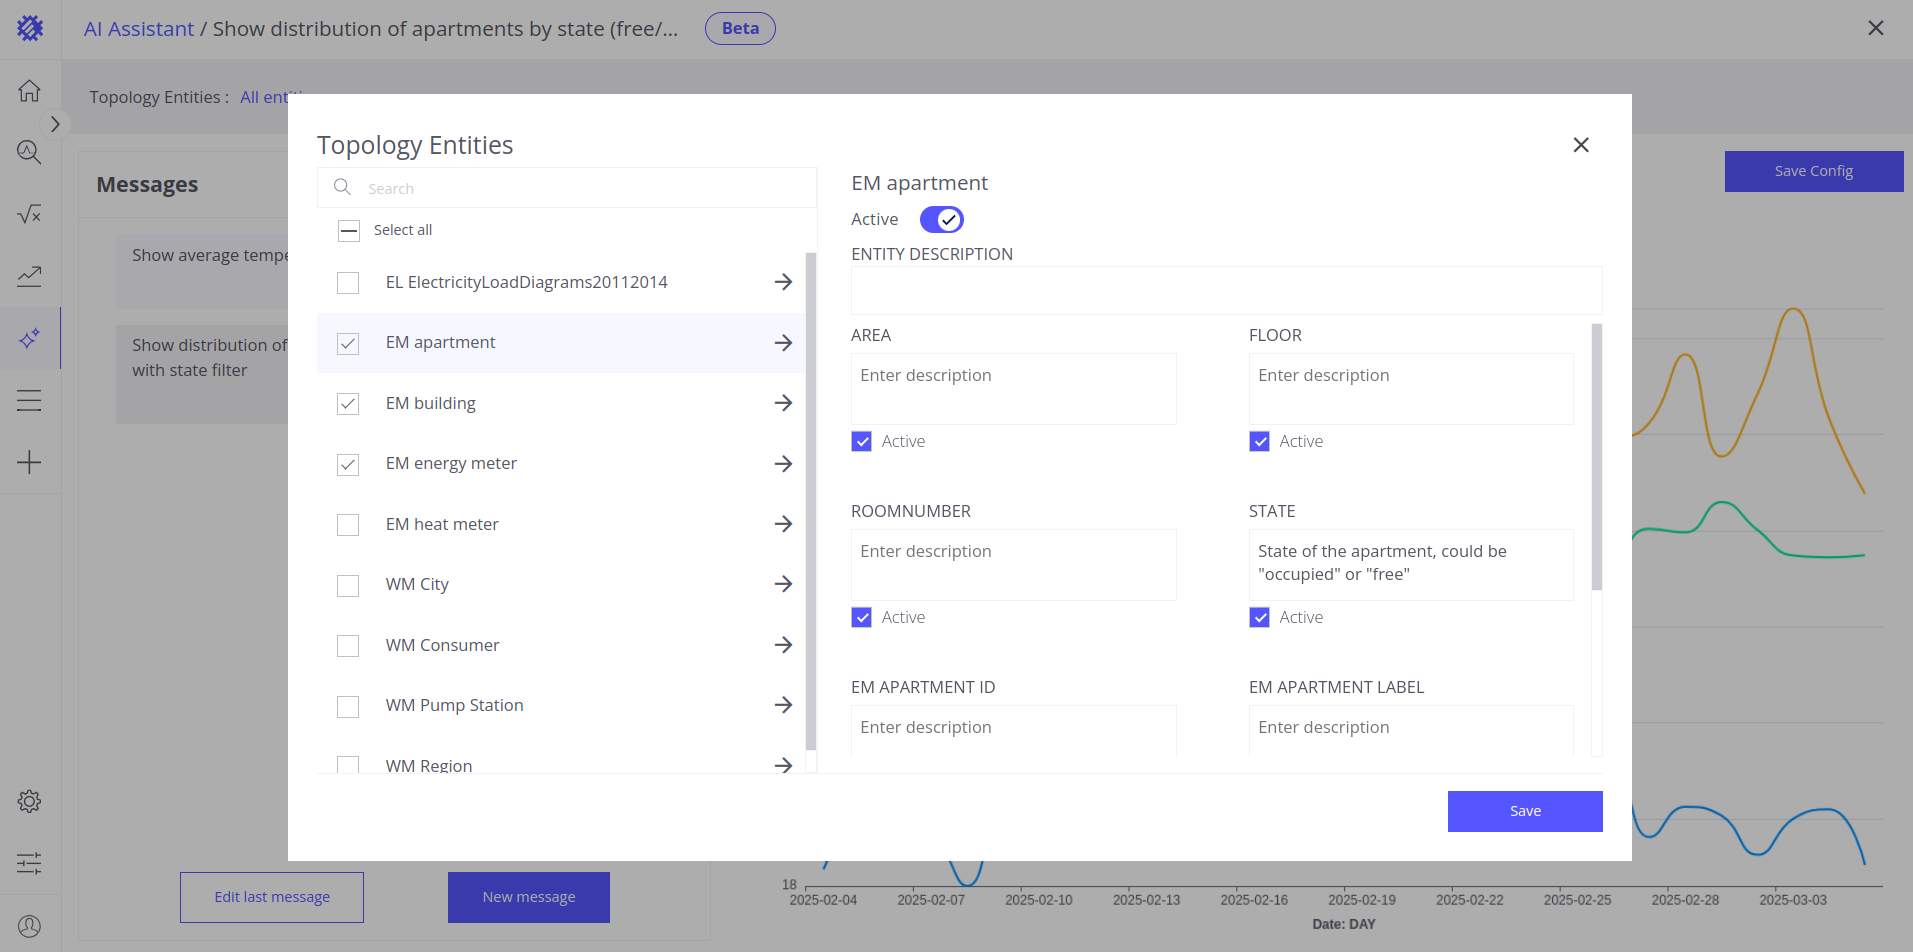Image resolution: width=1913 pixels, height=952 pixels.
Task: Open the formula square-root sidebar icon
Action: point(29,214)
